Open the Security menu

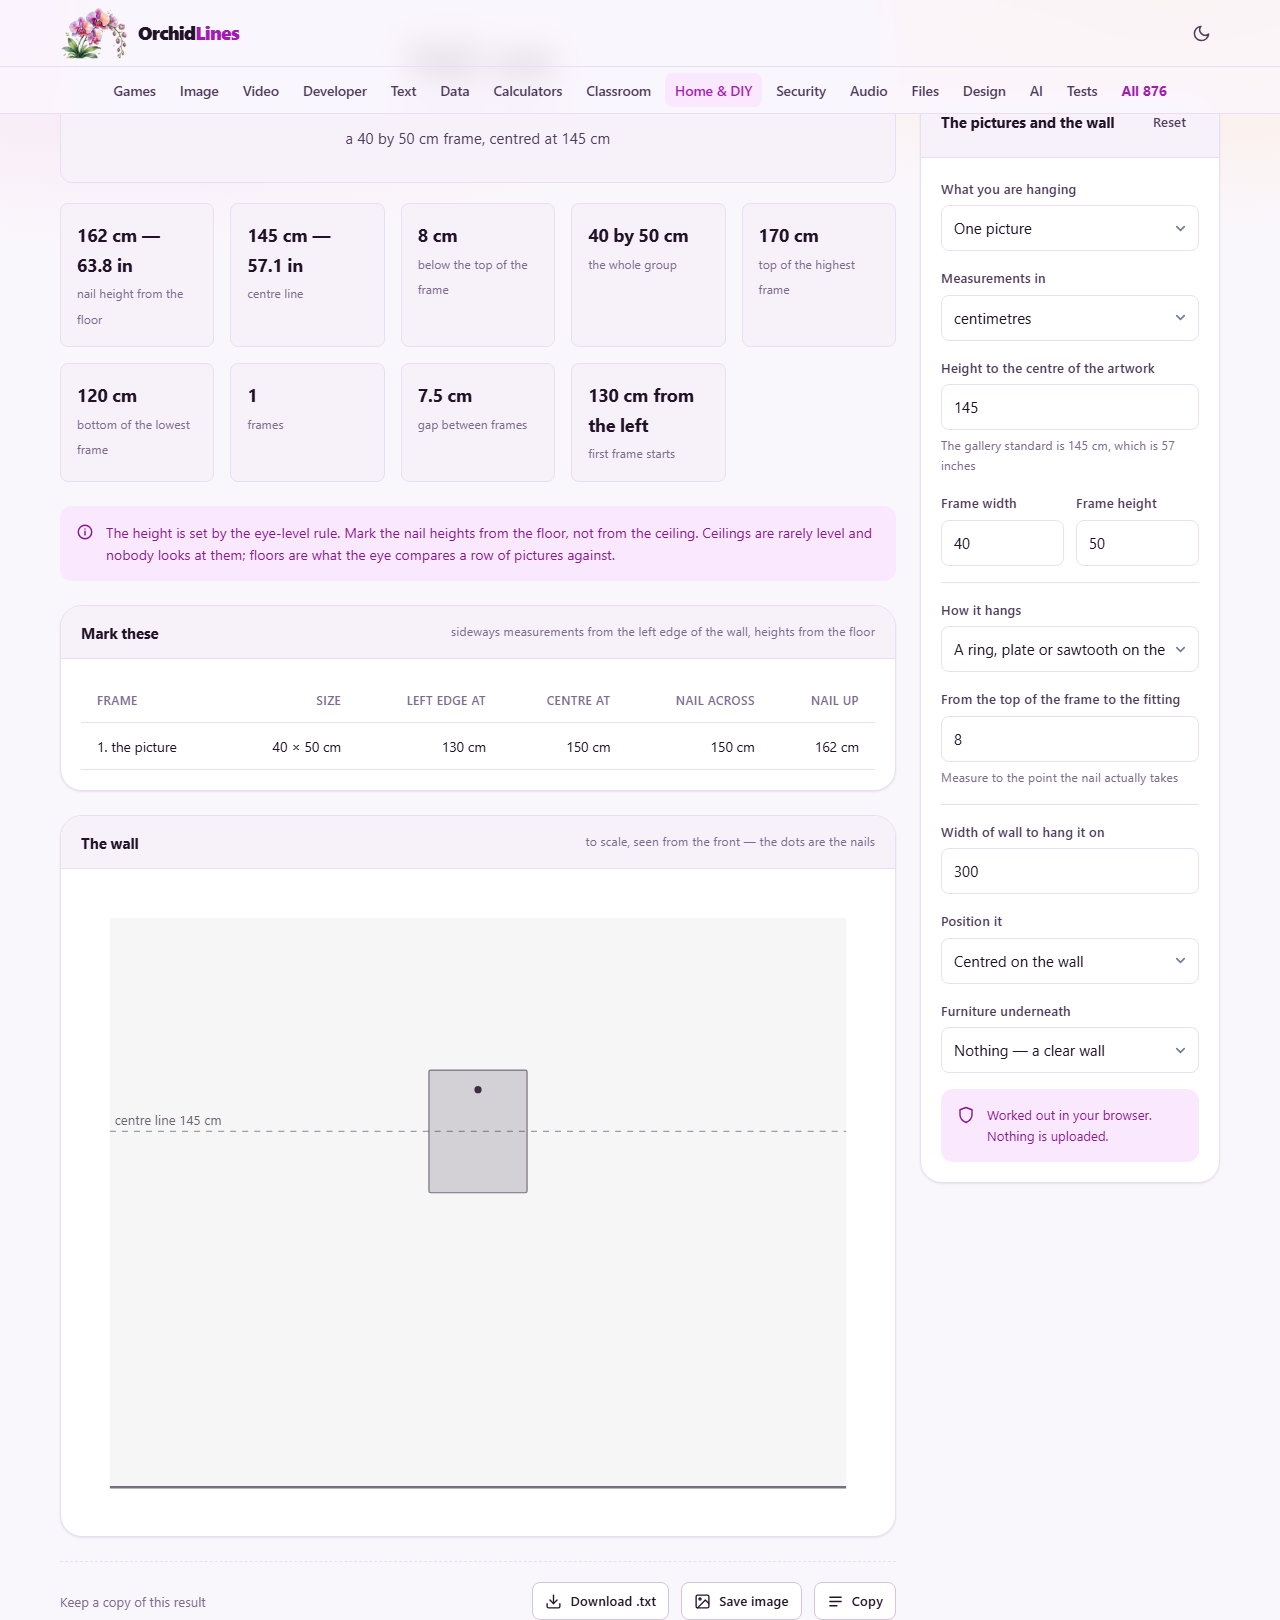801,91
